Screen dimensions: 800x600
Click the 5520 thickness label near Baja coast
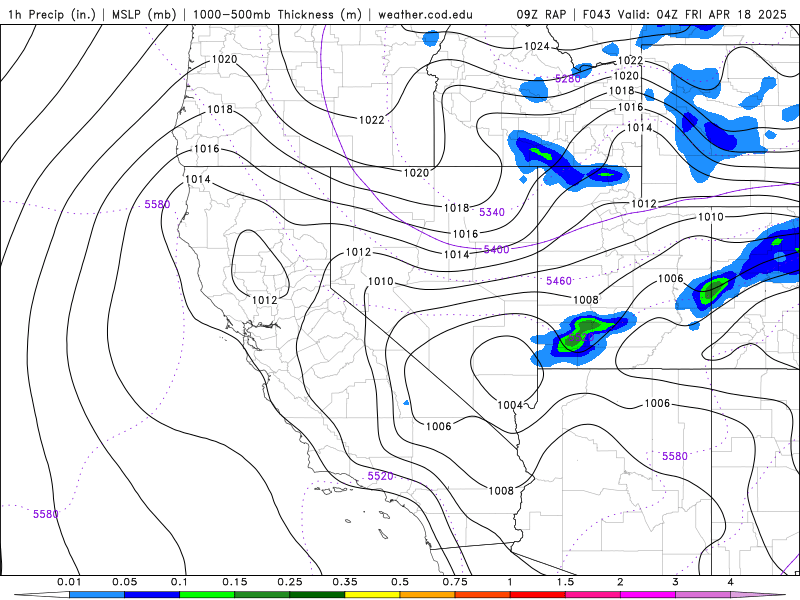(x=380, y=476)
